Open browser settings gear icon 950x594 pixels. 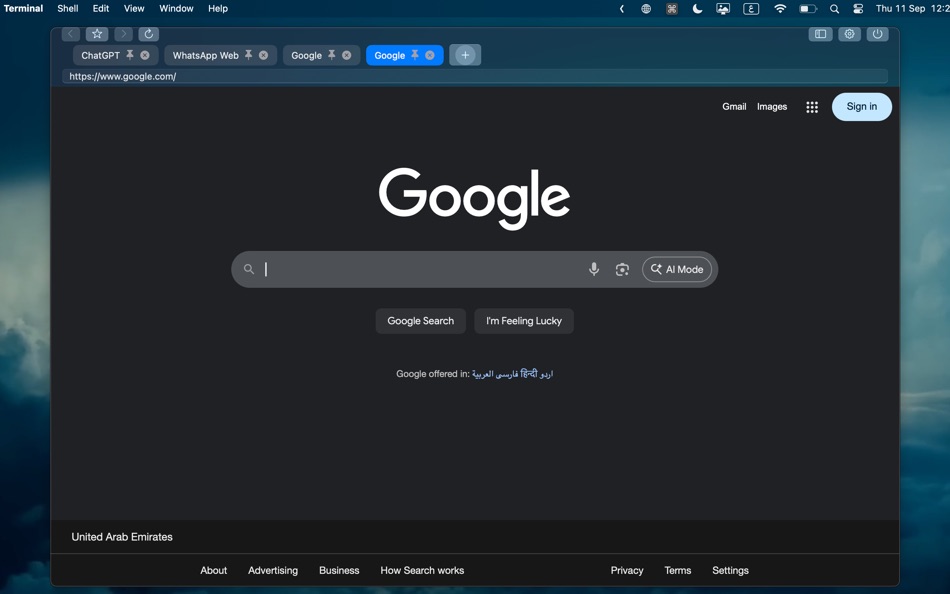pos(849,34)
